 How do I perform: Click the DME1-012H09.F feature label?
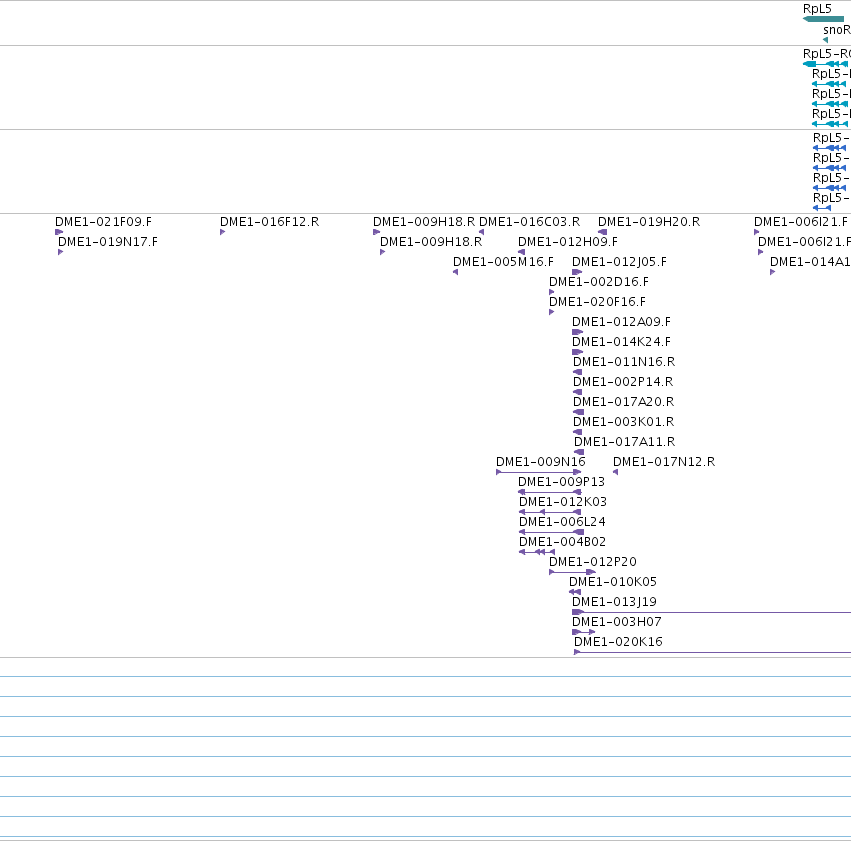[567, 242]
